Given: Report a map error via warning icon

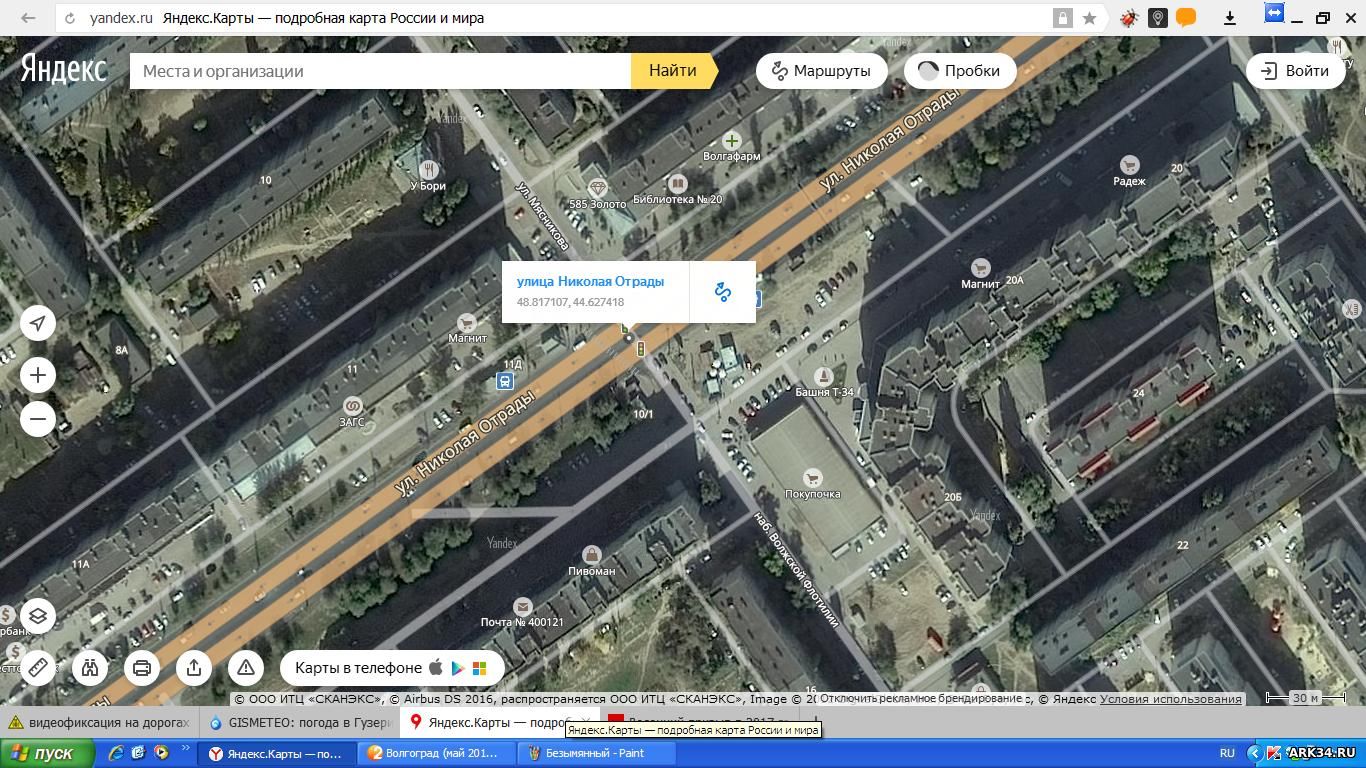Looking at the screenshot, I should [246, 667].
